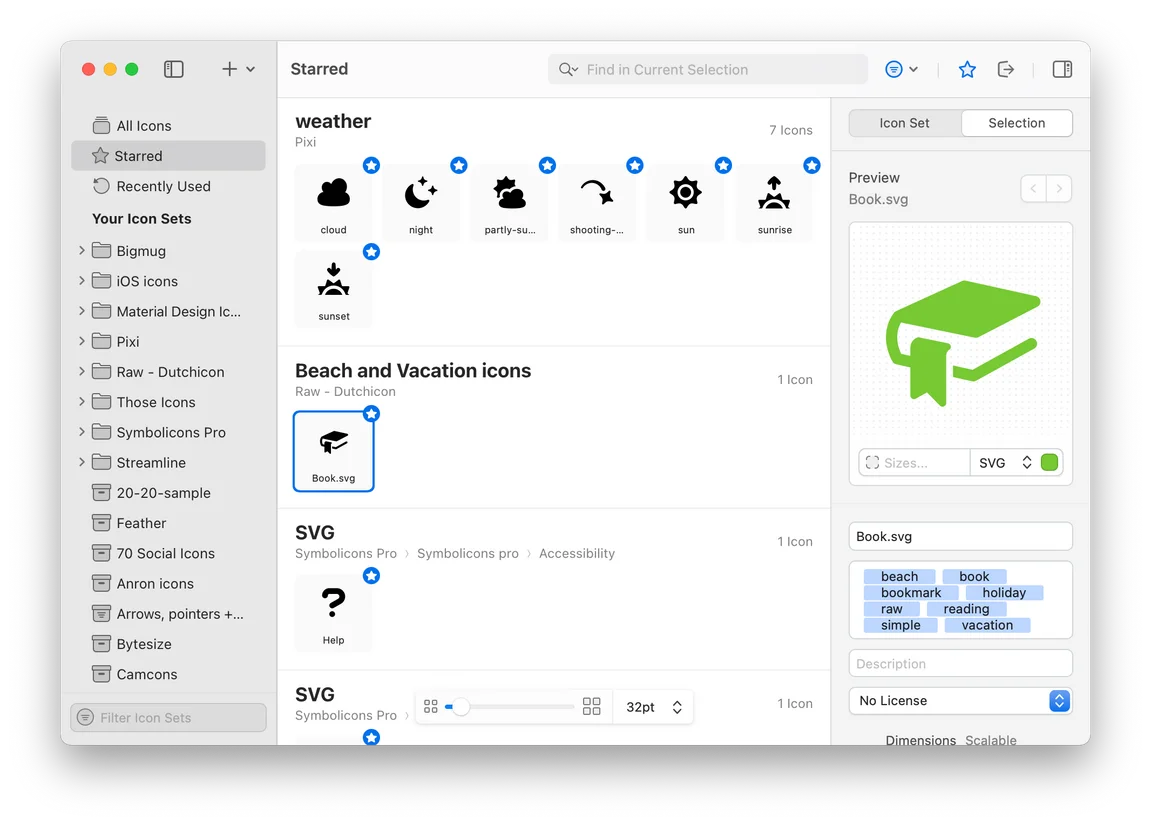
Task: Toggle star badge on sunset icon
Action: pyautogui.click(x=371, y=252)
